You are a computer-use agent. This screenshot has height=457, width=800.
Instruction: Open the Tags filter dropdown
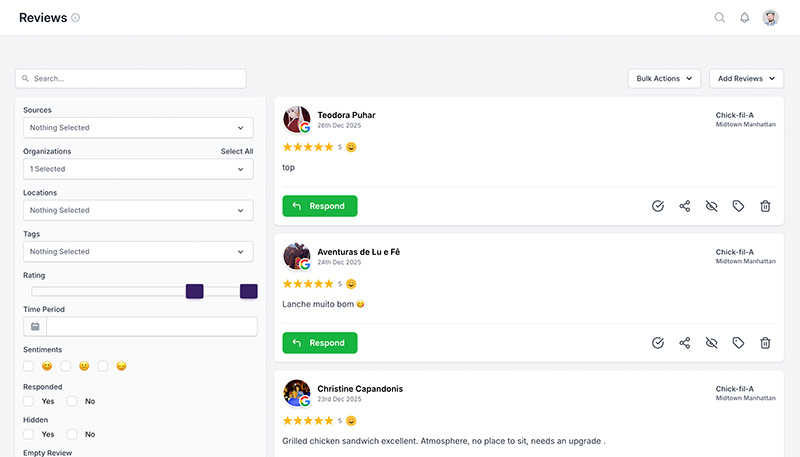(138, 252)
